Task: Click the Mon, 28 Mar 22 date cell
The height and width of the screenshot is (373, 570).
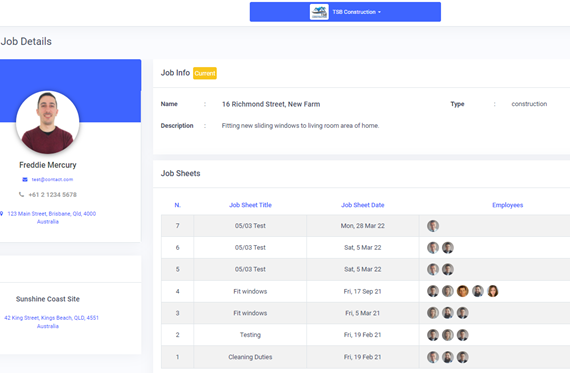Action: pyautogui.click(x=362, y=226)
